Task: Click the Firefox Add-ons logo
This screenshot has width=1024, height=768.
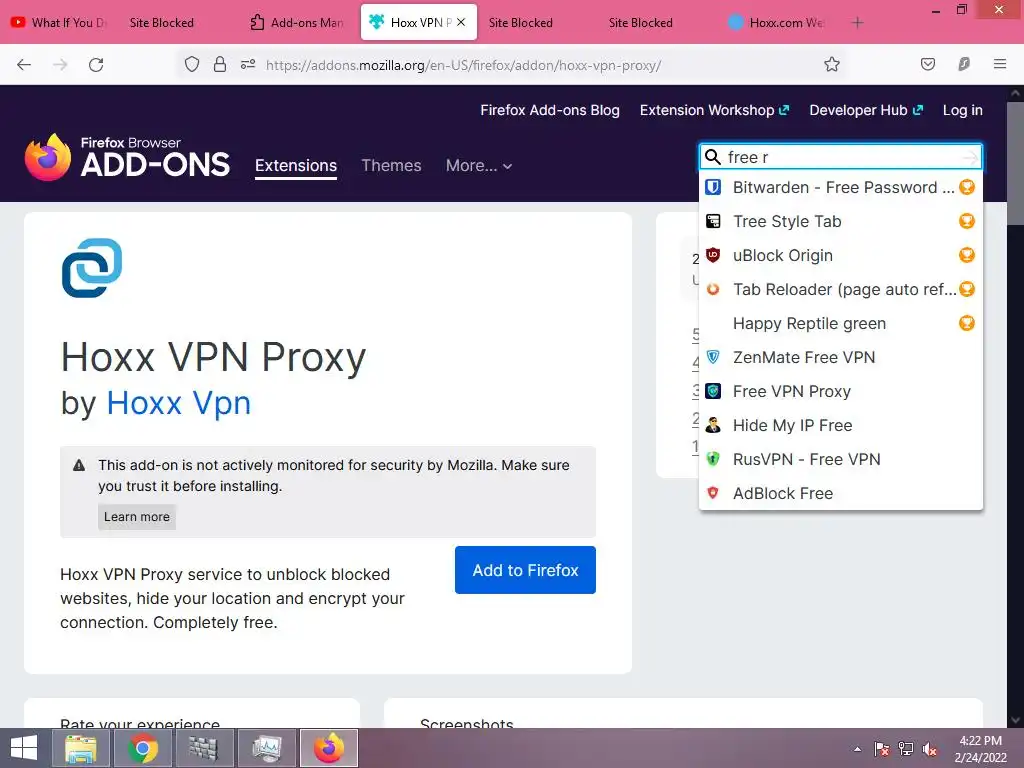Action: coord(127,157)
